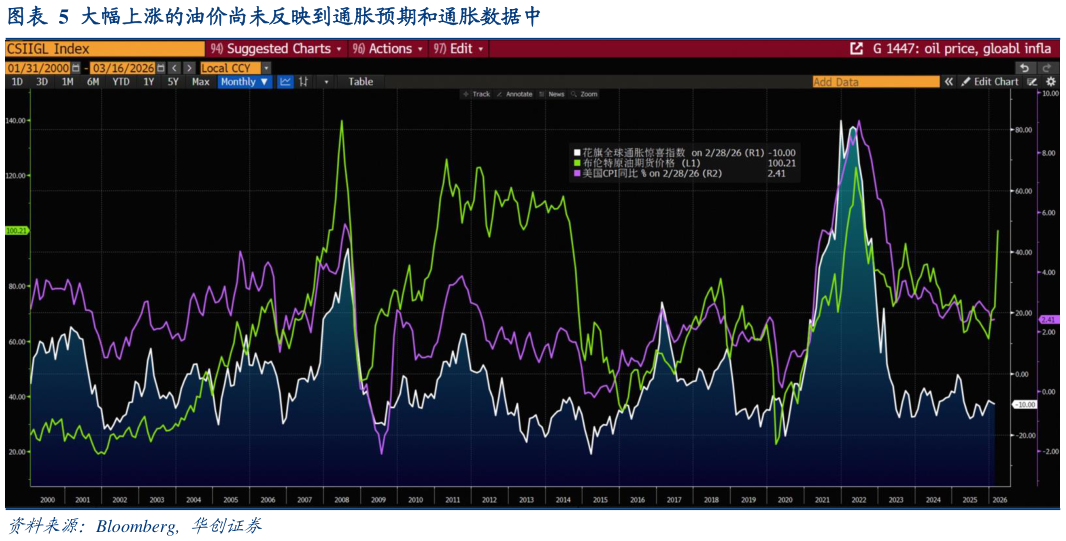Toggle the Zoom tool on chart
This screenshot has height=541, width=1066.
pos(584,94)
